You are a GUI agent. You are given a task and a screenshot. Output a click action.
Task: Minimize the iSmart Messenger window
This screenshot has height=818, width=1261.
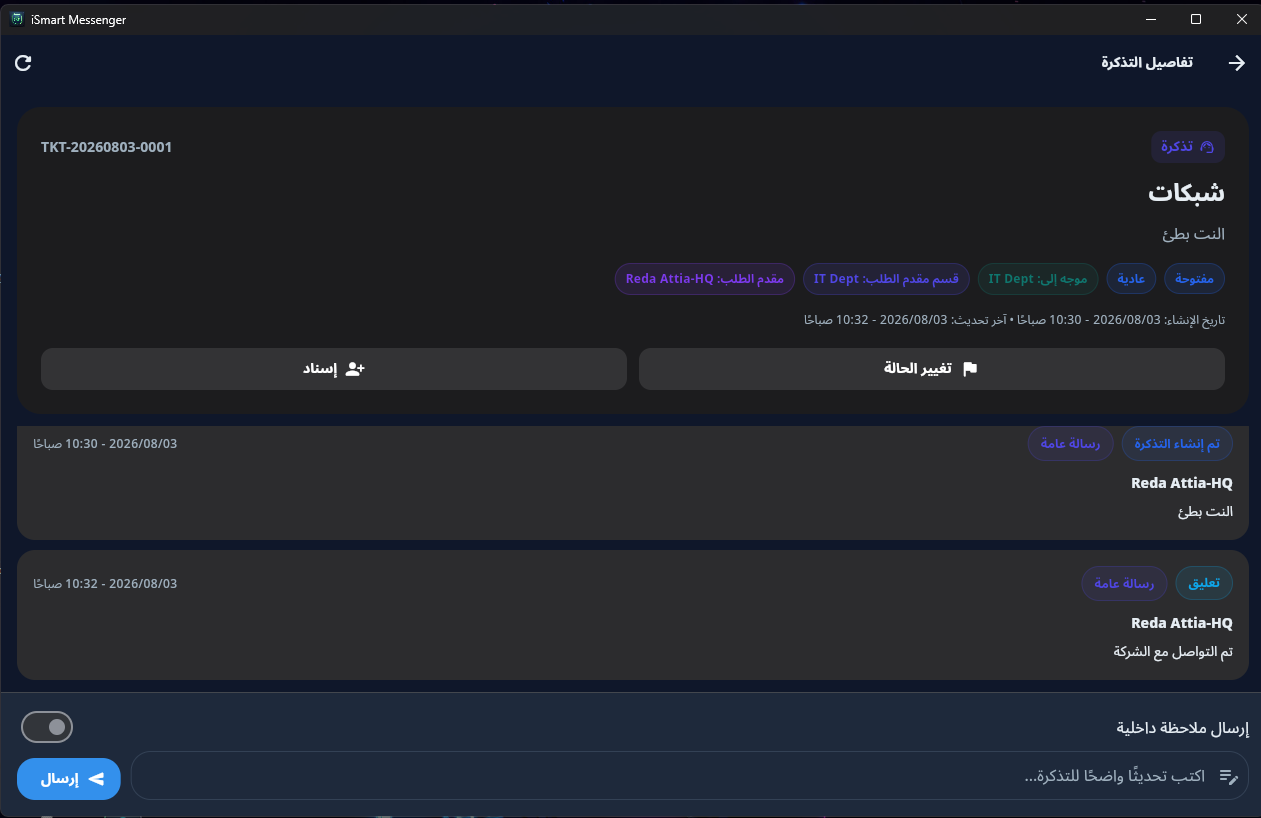1151,19
